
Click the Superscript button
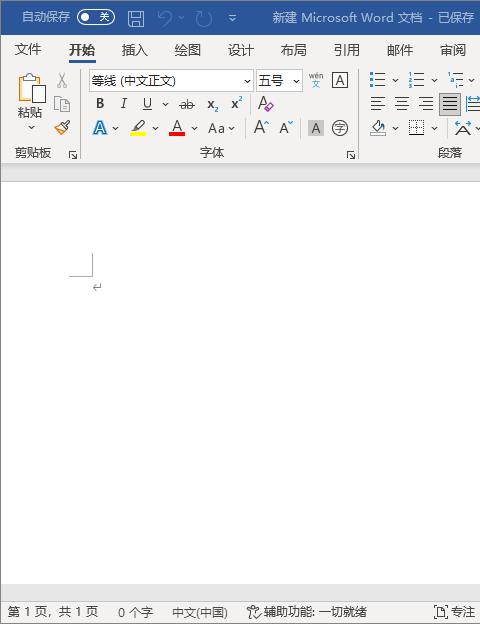pyautogui.click(x=236, y=104)
